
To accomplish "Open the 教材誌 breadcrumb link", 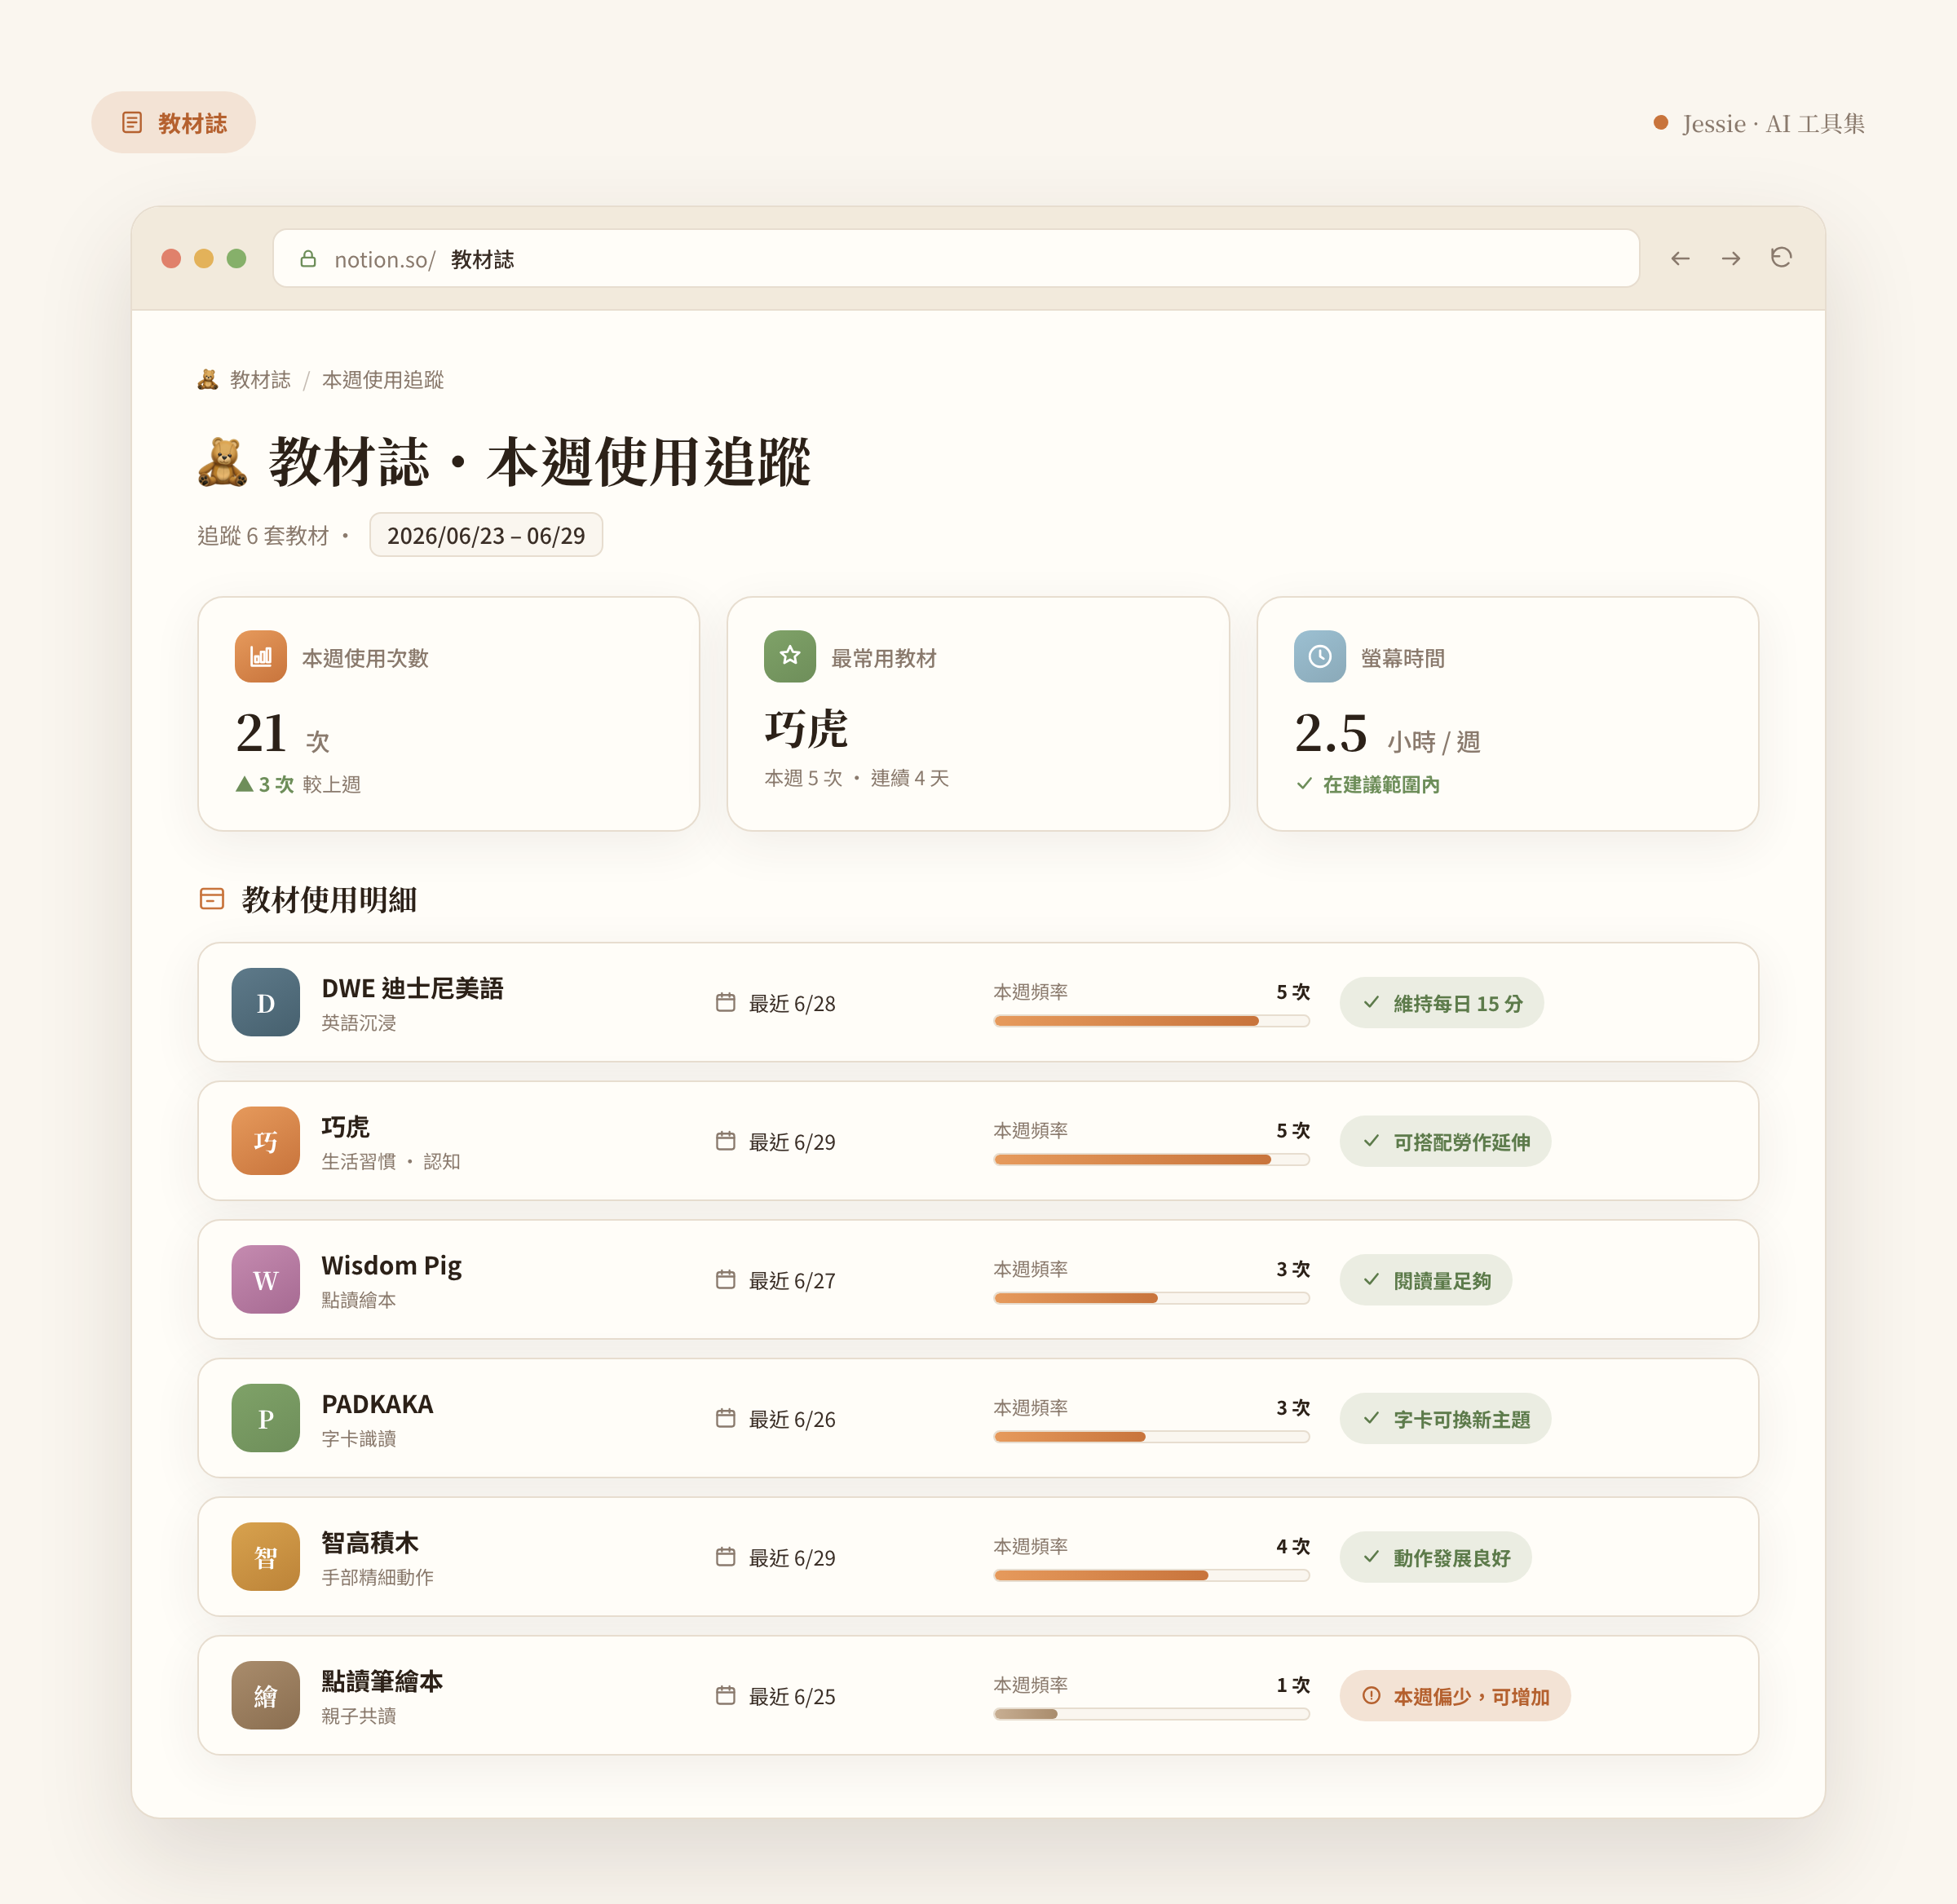I will [260, 380].
